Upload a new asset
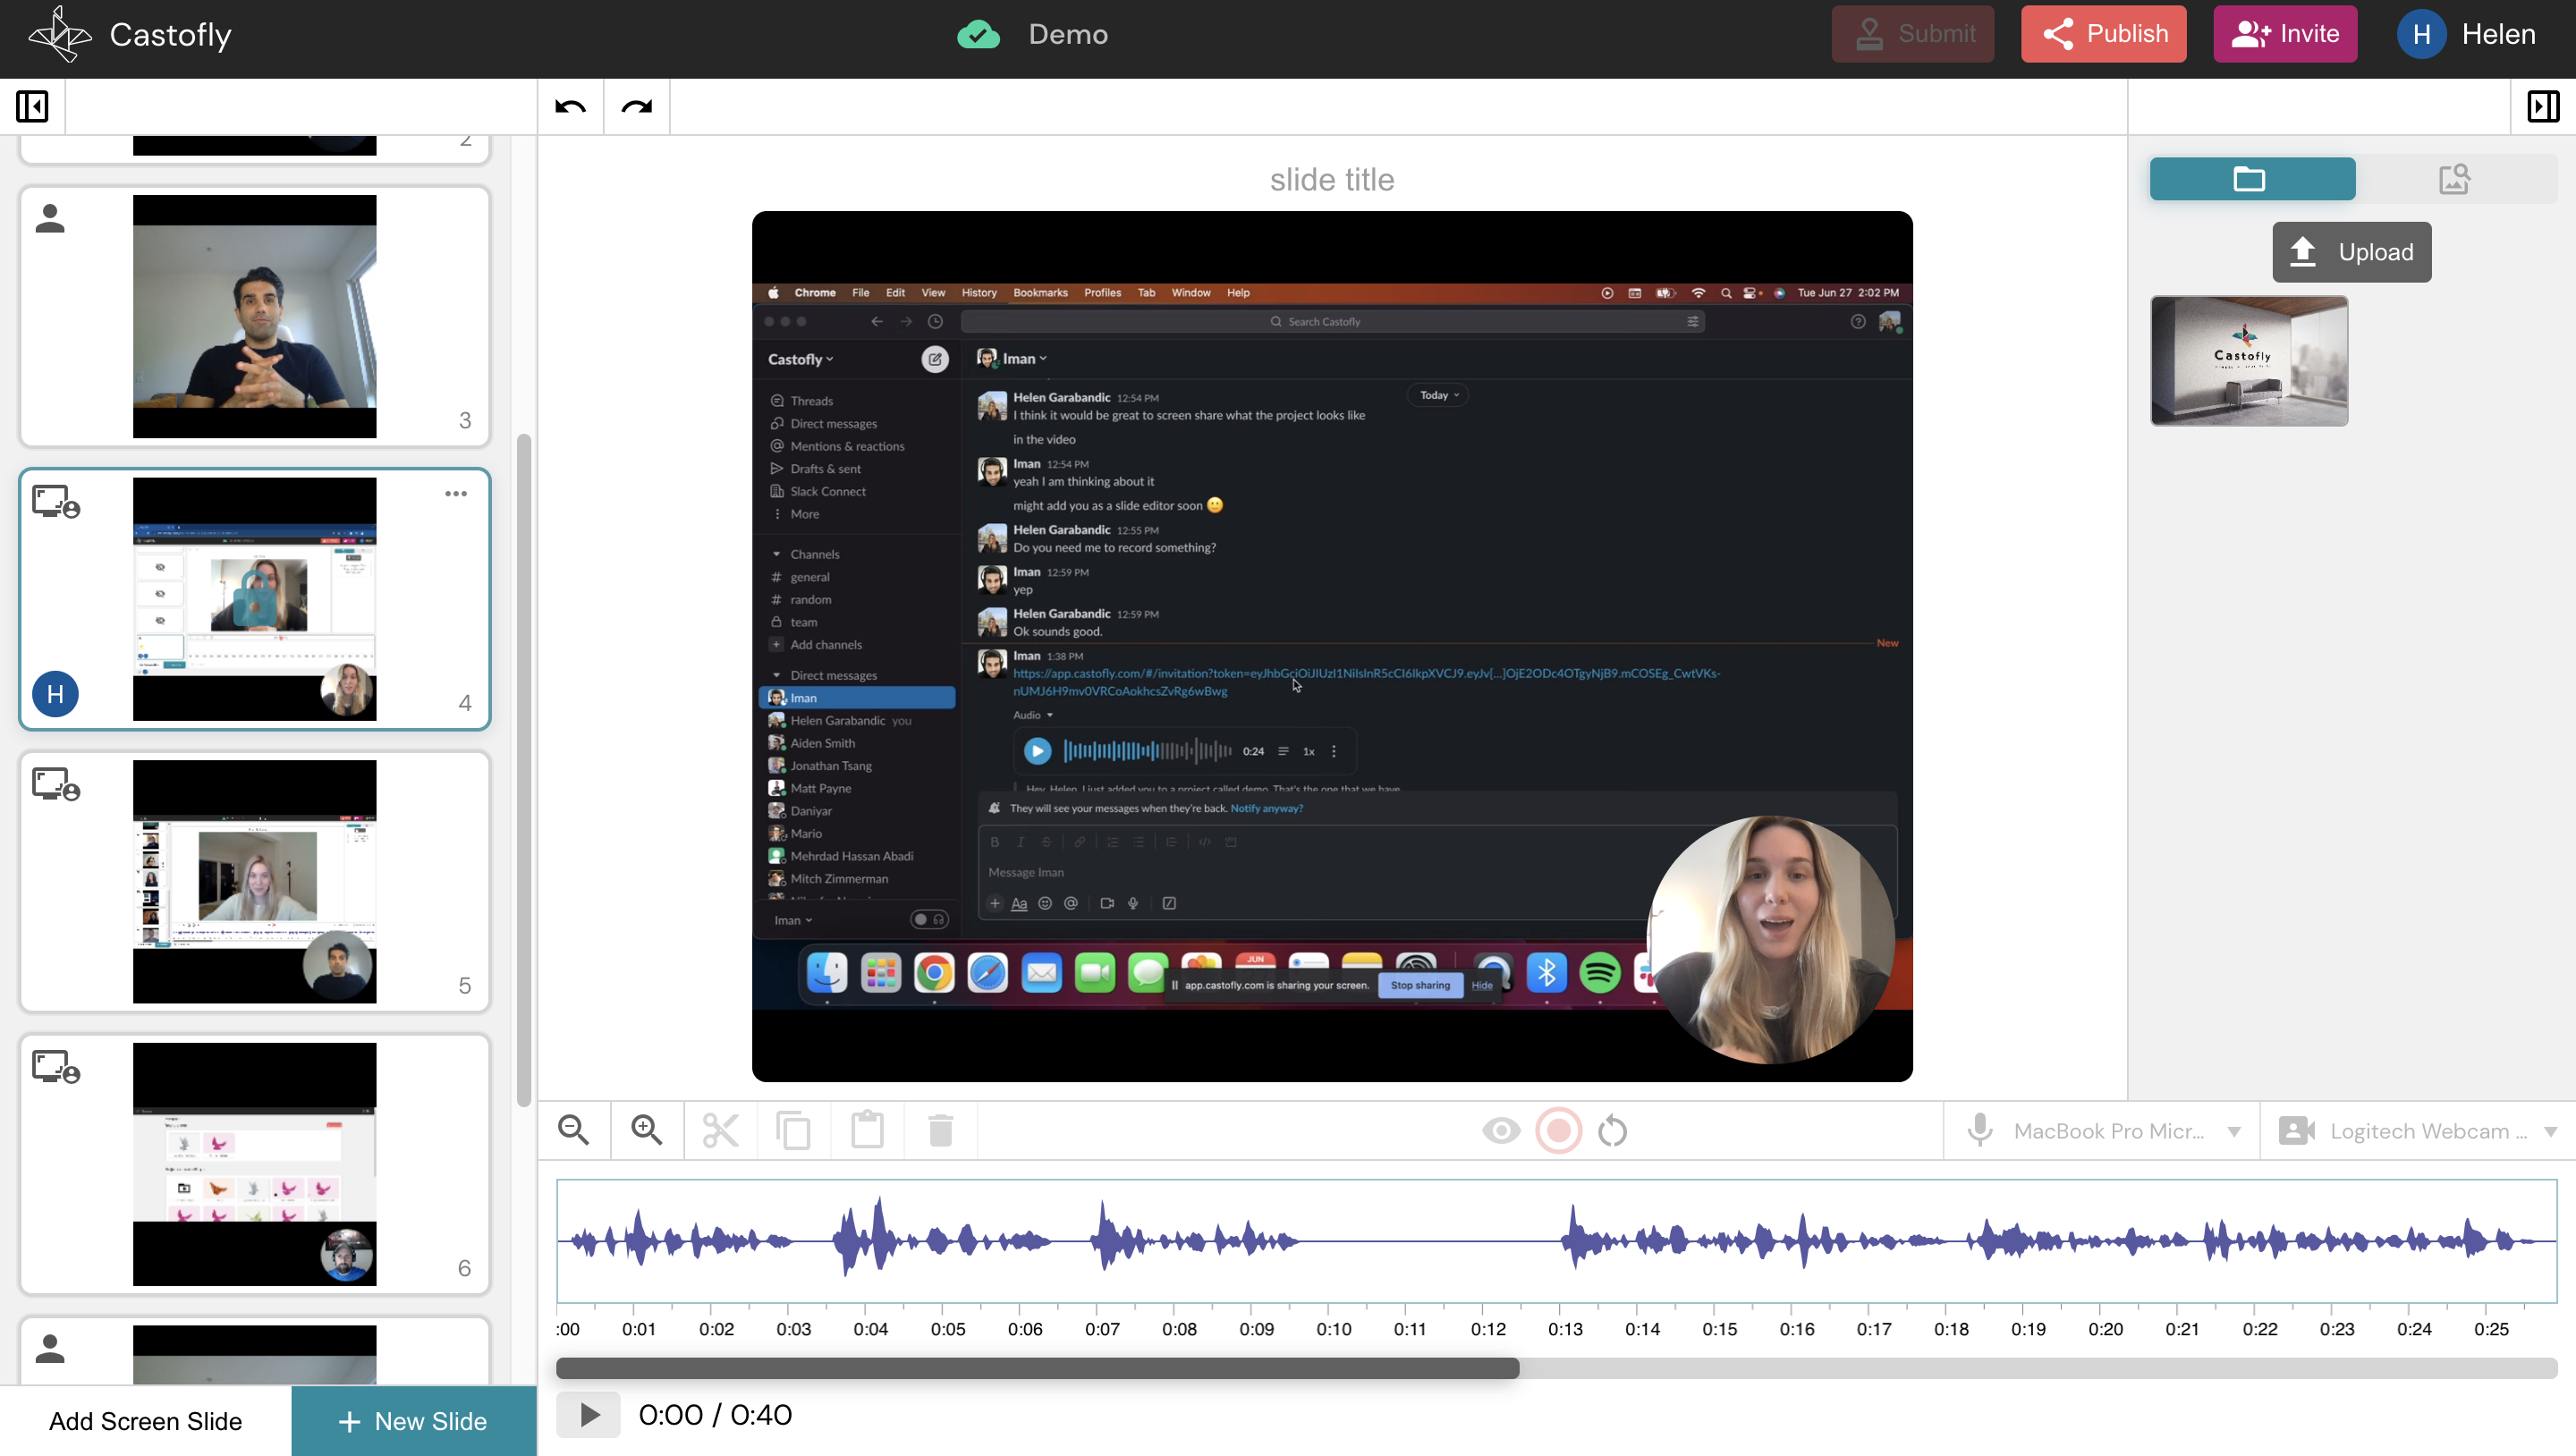 coord(2352,252)
